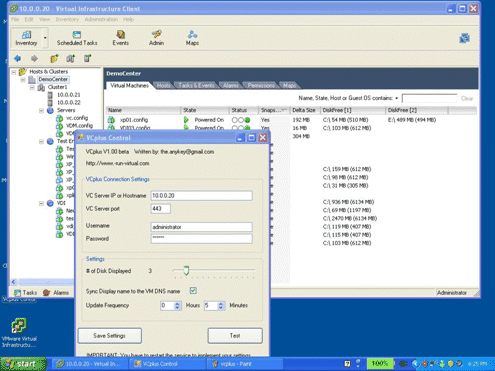Screen dimensions: 495x371
Task: Sort by the Name column header
Action: click(x=143, y=110)
